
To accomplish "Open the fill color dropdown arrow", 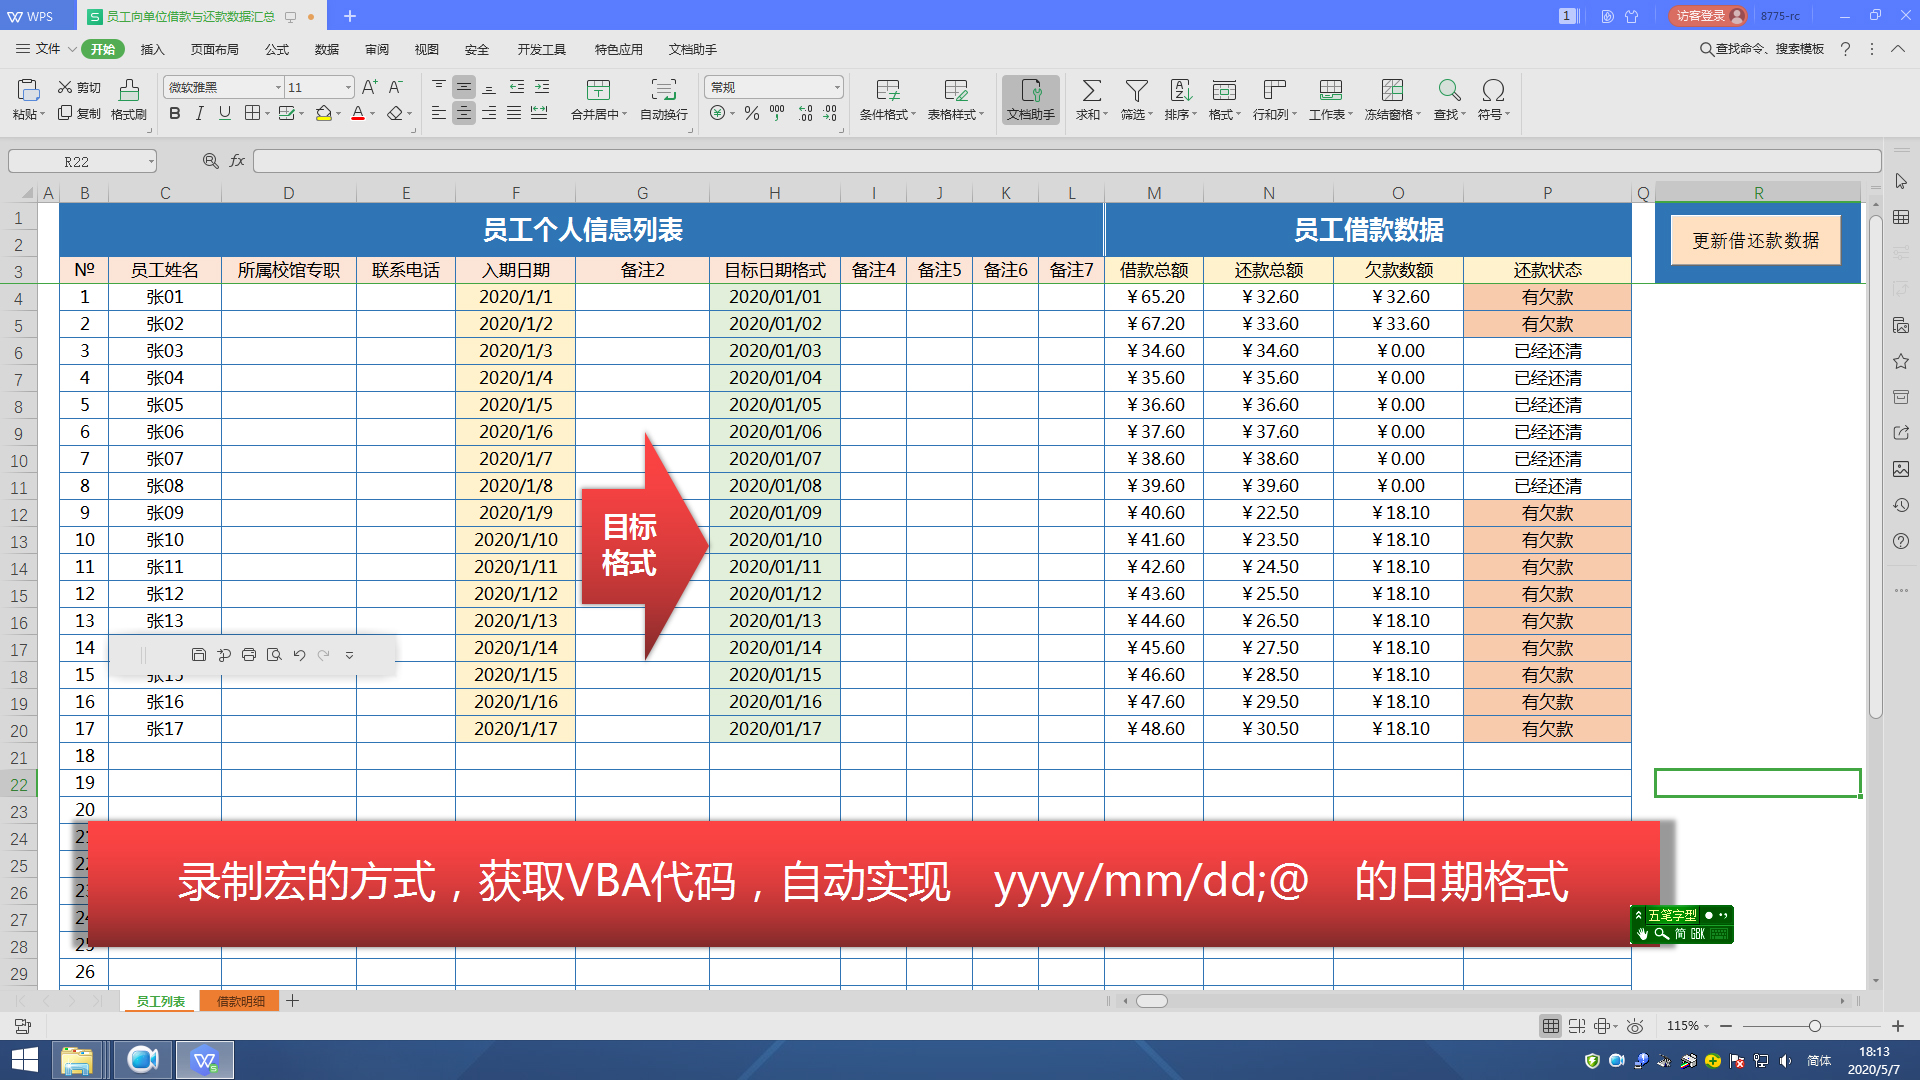I will 337,113.
